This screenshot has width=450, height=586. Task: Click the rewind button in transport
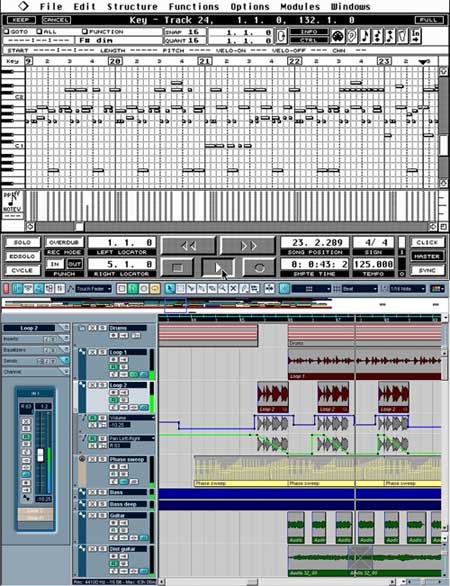pos(188,246)
